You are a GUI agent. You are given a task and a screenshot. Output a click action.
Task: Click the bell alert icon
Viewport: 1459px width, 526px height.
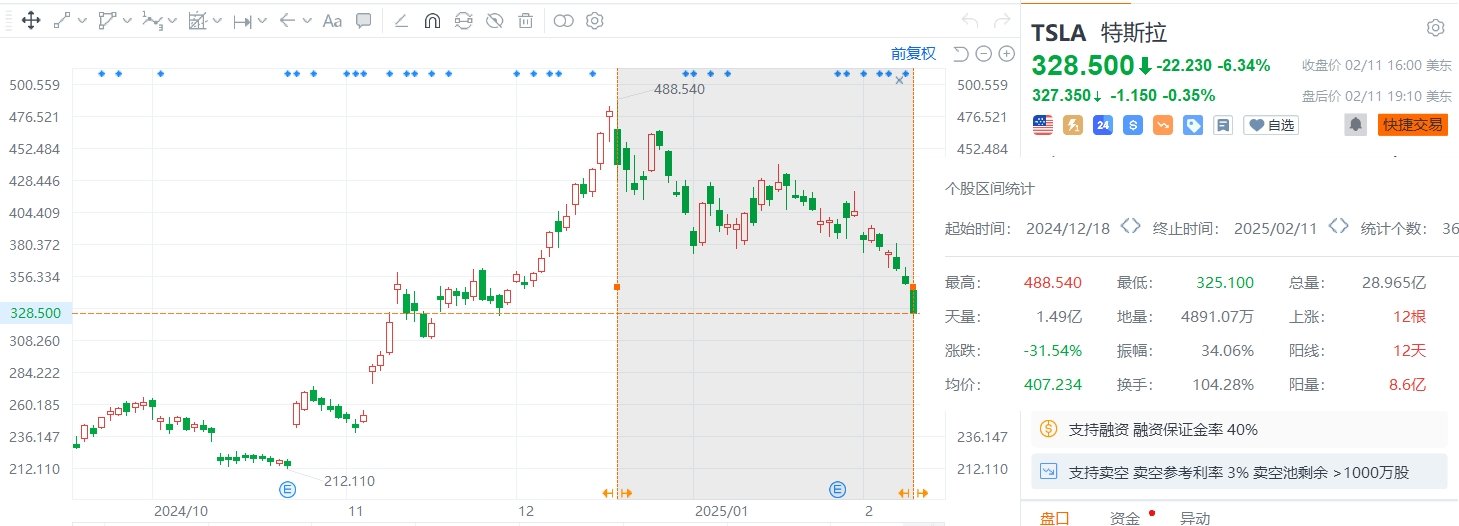pyautogui.click(x=1356, y=125)
